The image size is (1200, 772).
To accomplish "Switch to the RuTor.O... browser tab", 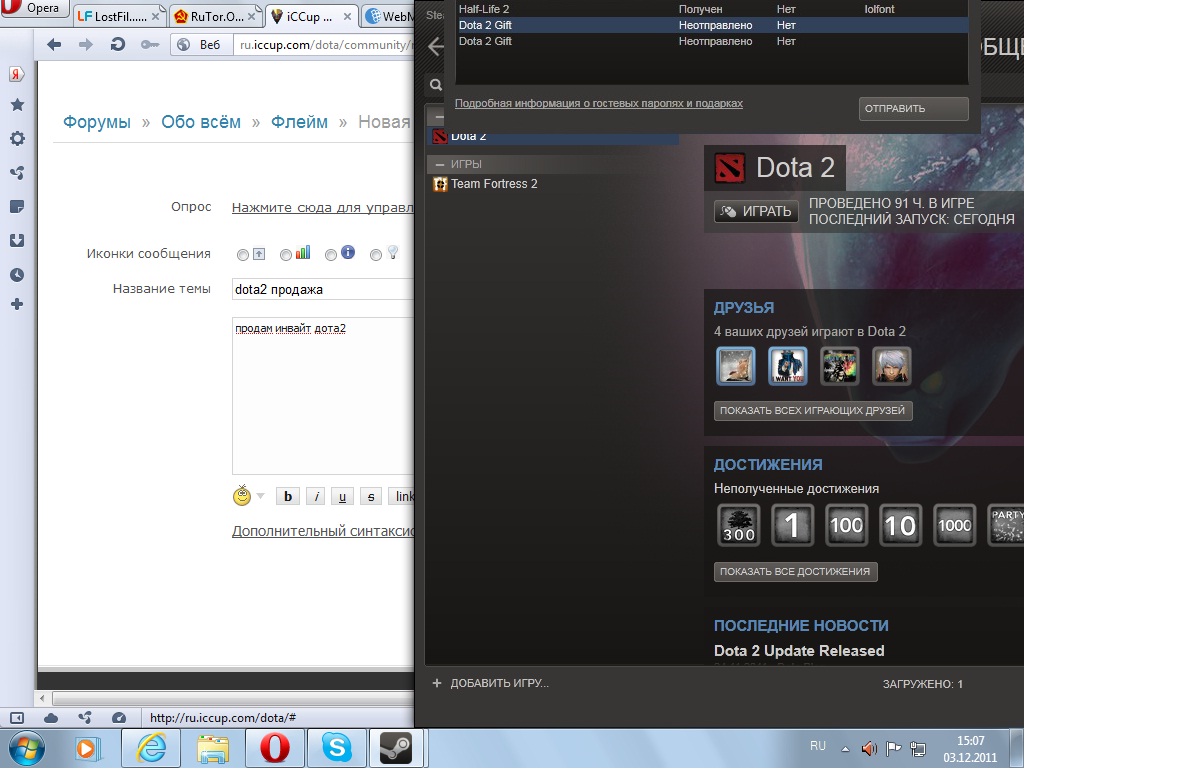I will (213, 16).
